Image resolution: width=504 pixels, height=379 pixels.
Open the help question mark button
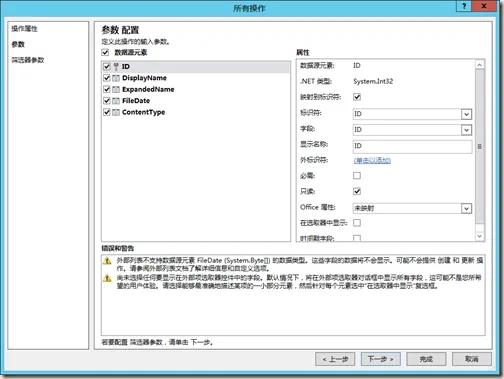point(464,6)
